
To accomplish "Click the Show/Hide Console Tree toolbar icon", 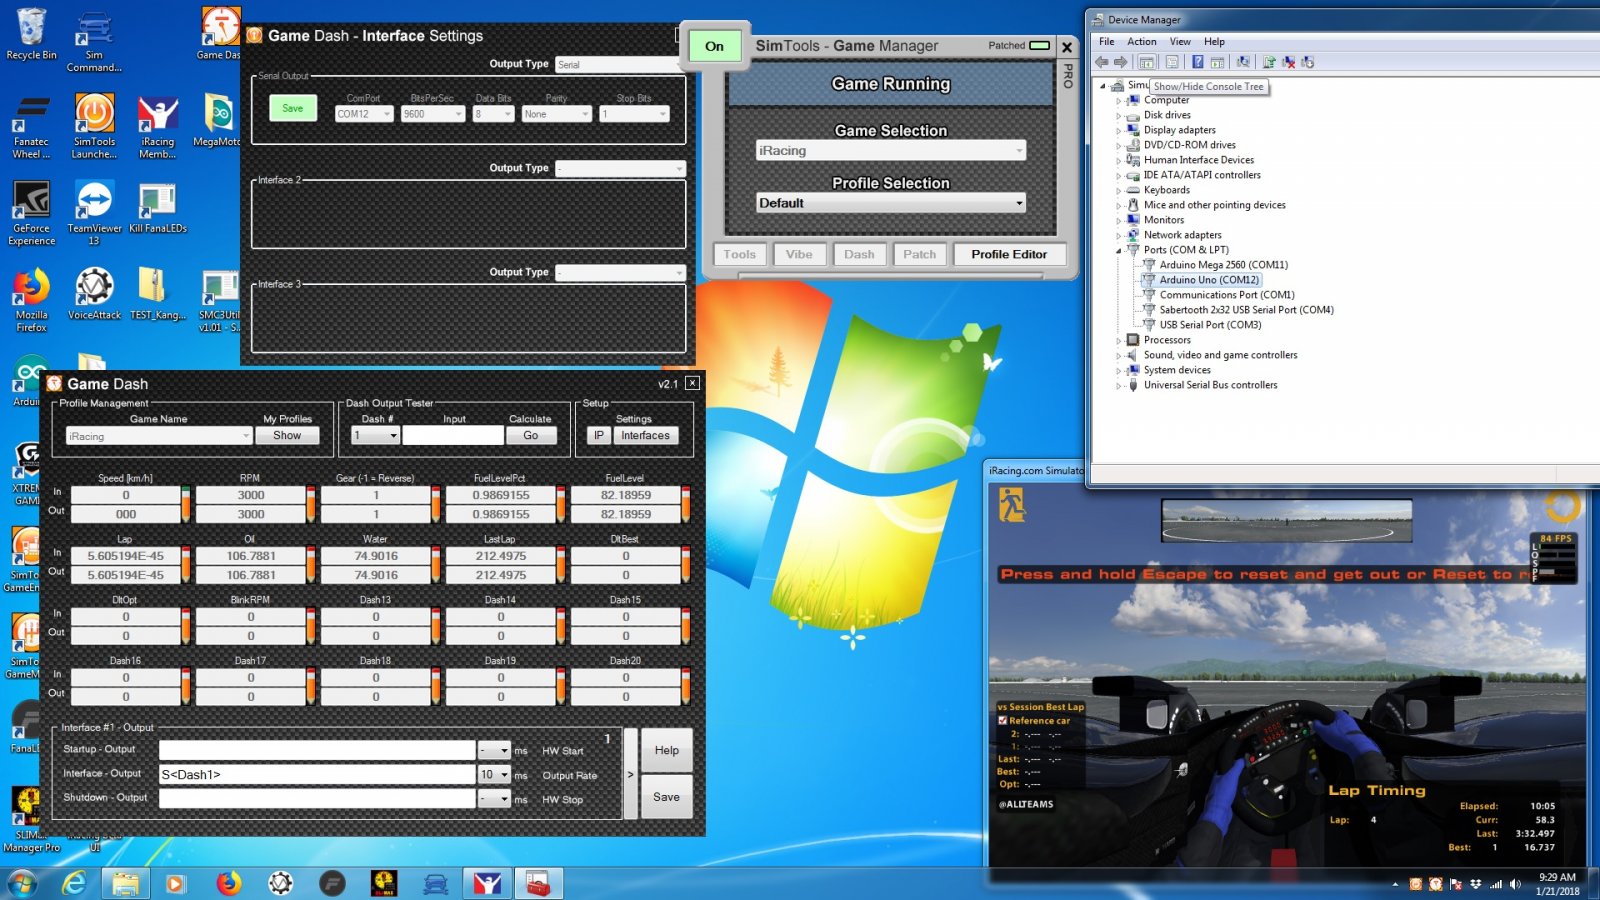I will coord(1146,62).
